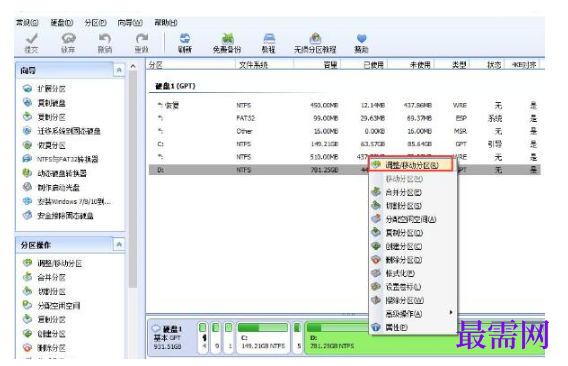Image resolution: width=568 pixels, height=366 pixels.
Task: Choose 复制分区(O) in the context menu
Action: pos(413,233)
